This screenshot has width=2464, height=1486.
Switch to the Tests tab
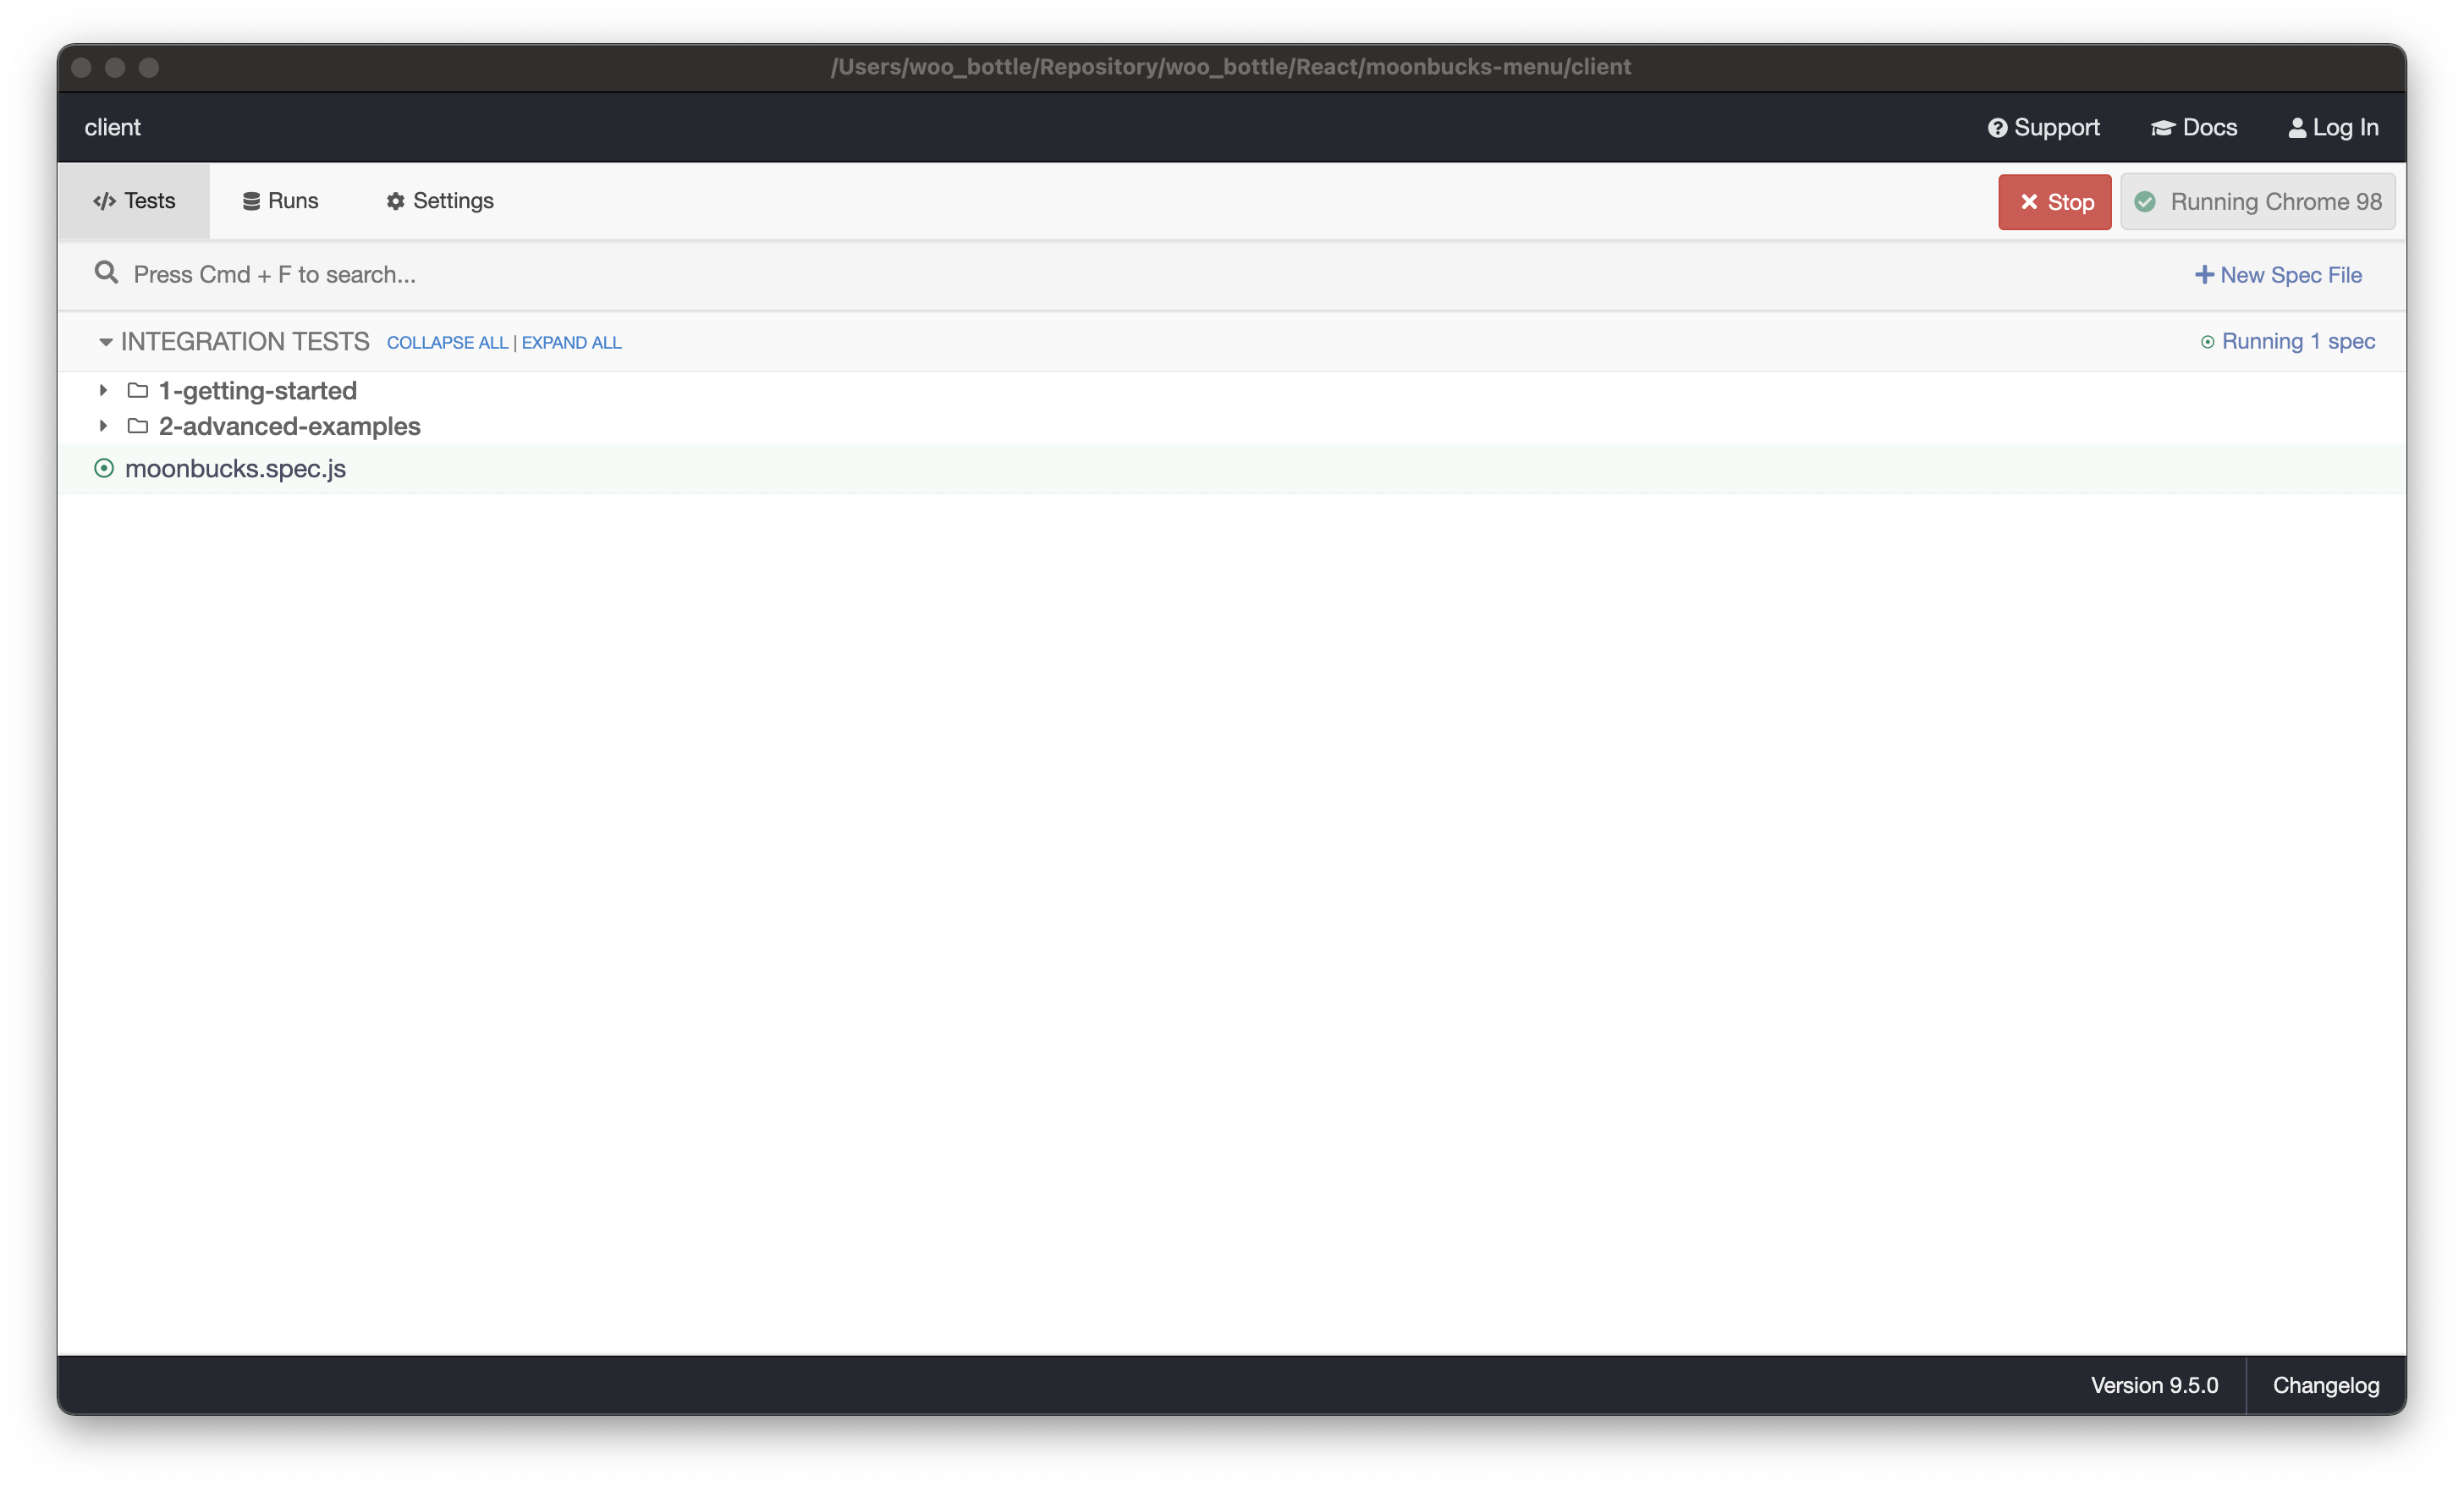point(134,201)
